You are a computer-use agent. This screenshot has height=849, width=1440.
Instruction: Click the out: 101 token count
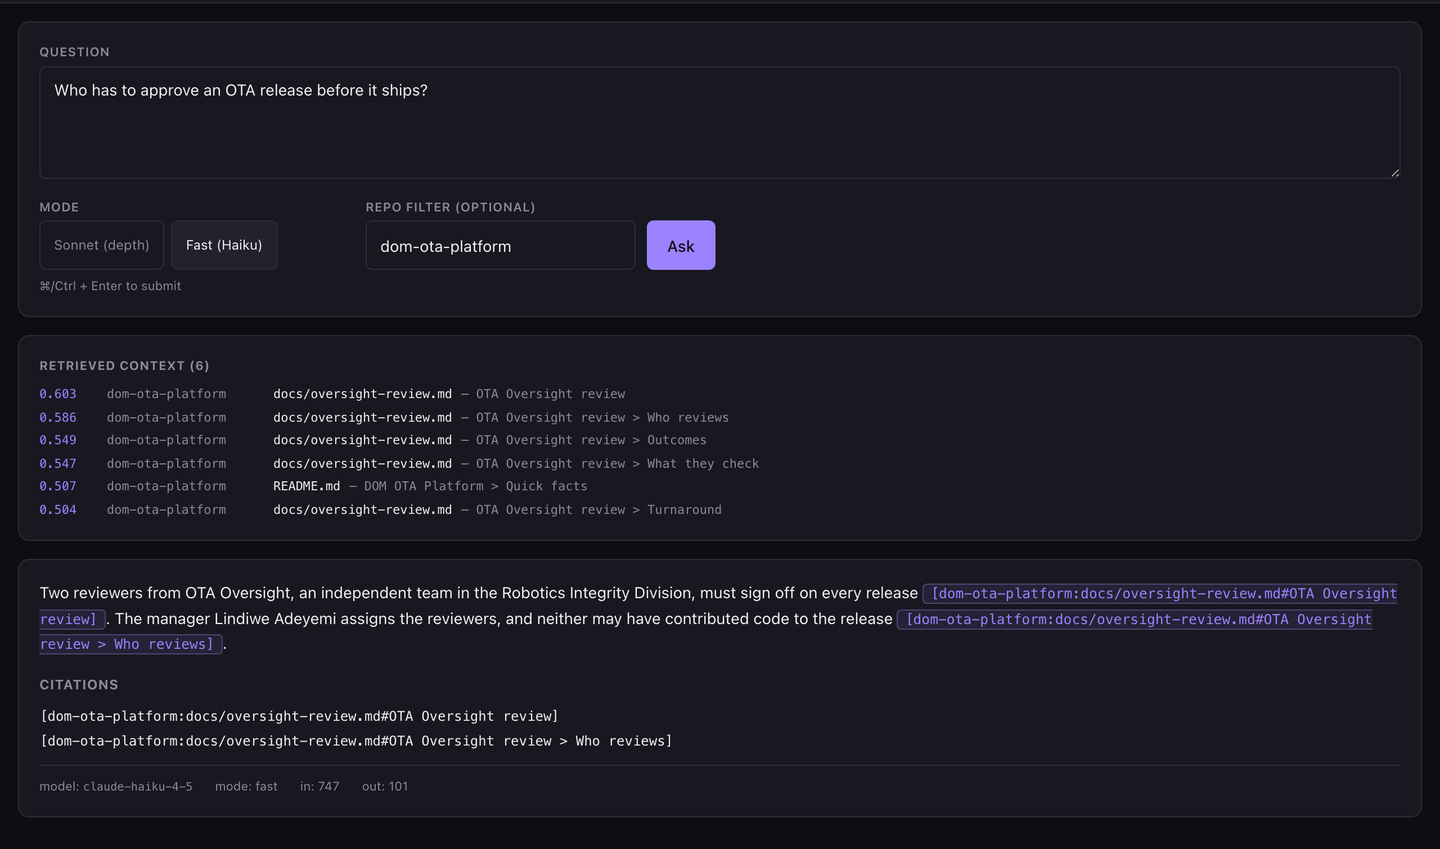(385, 786)
